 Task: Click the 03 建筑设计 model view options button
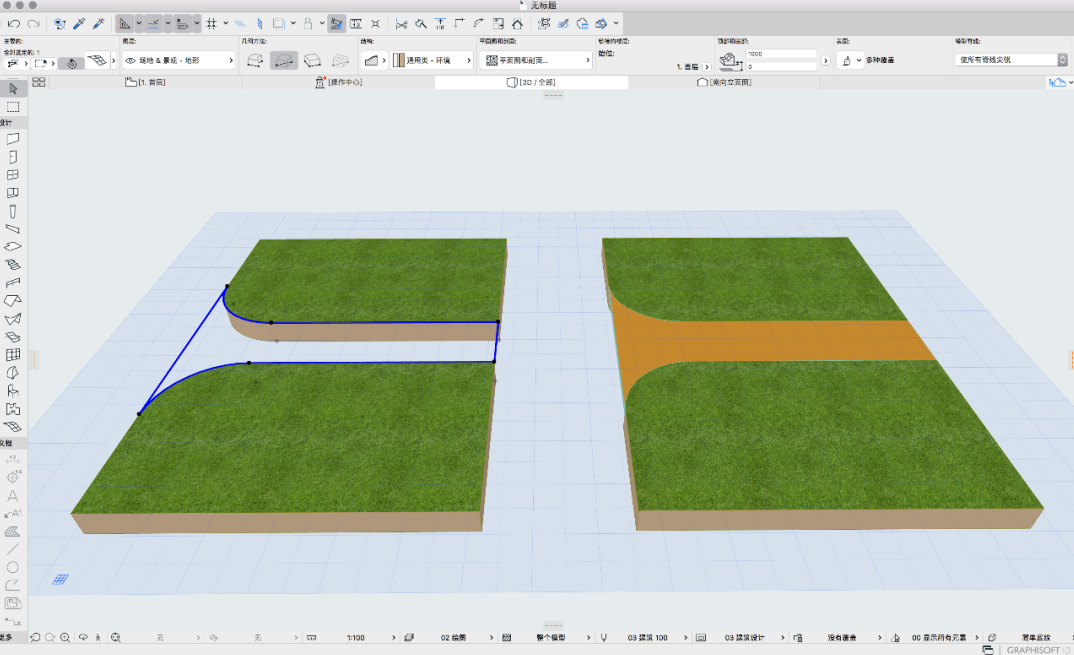coord(745,637)
